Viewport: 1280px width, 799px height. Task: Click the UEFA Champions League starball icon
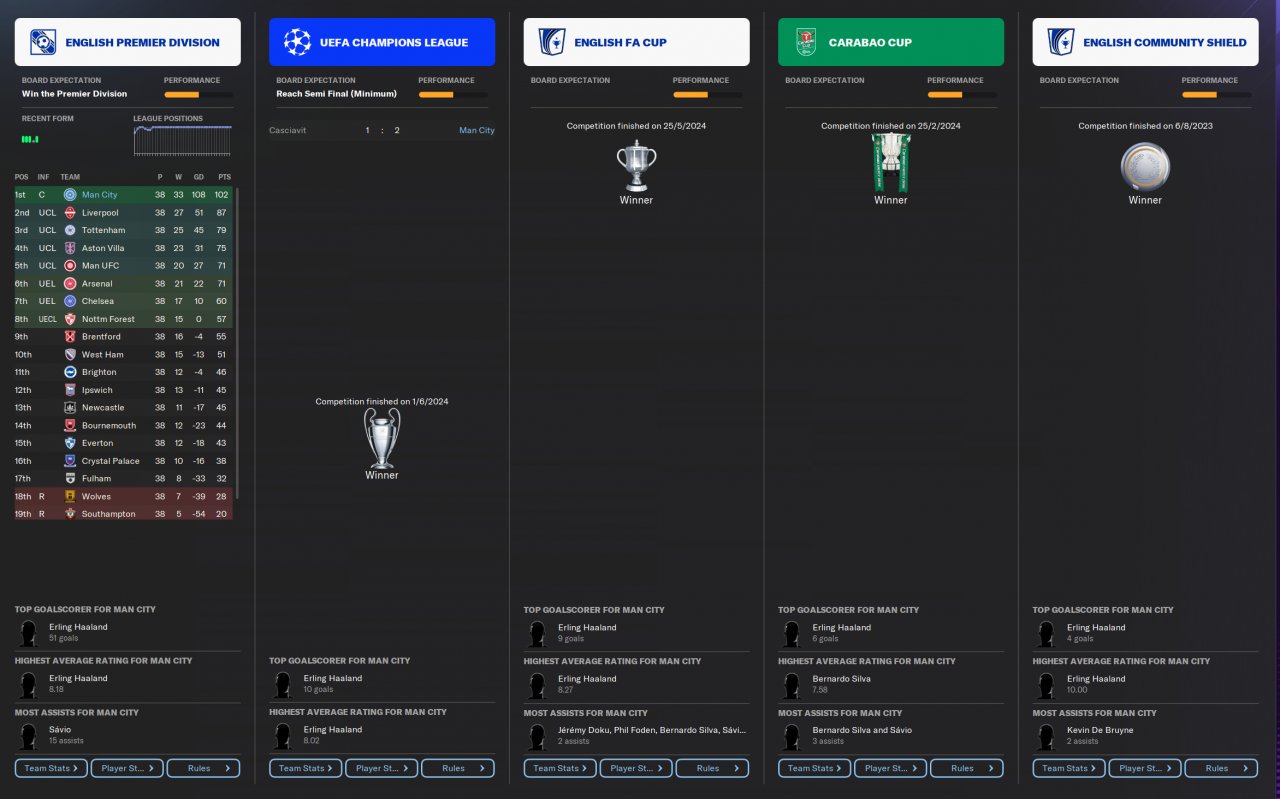297,42
